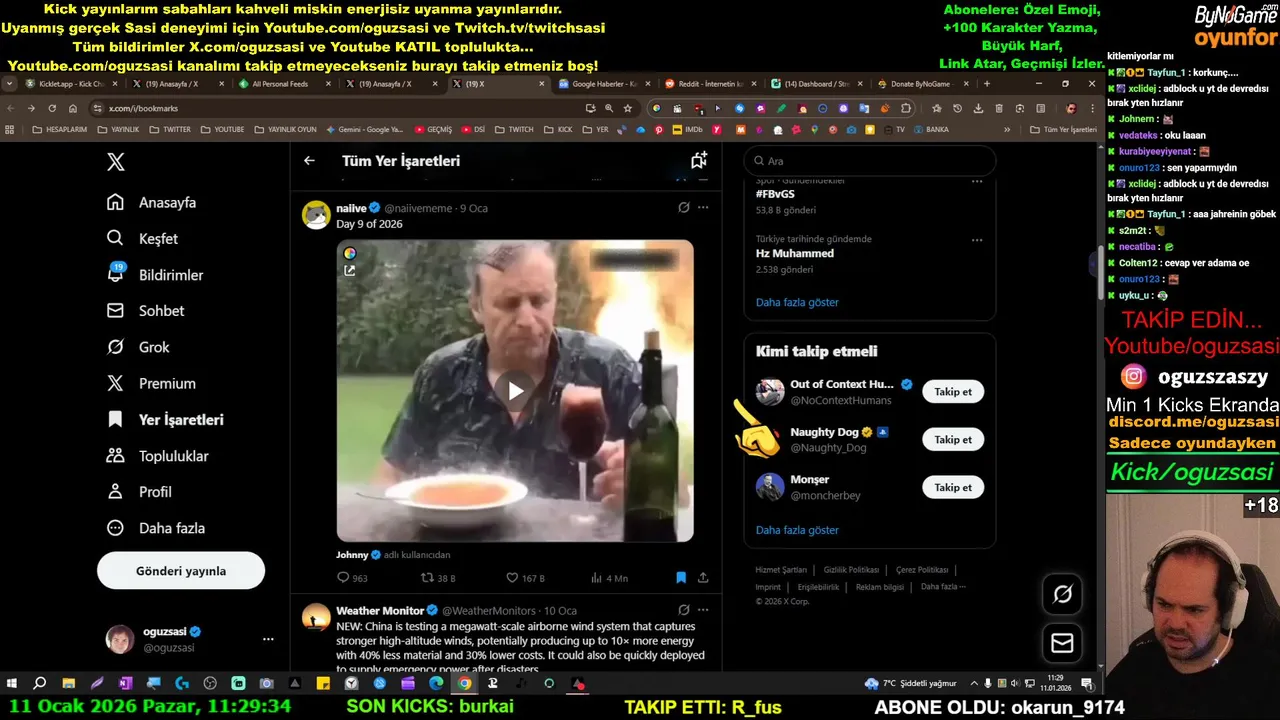Switch to the Reddit tab
Screen dimensions: 1280x720
[708, 84]
